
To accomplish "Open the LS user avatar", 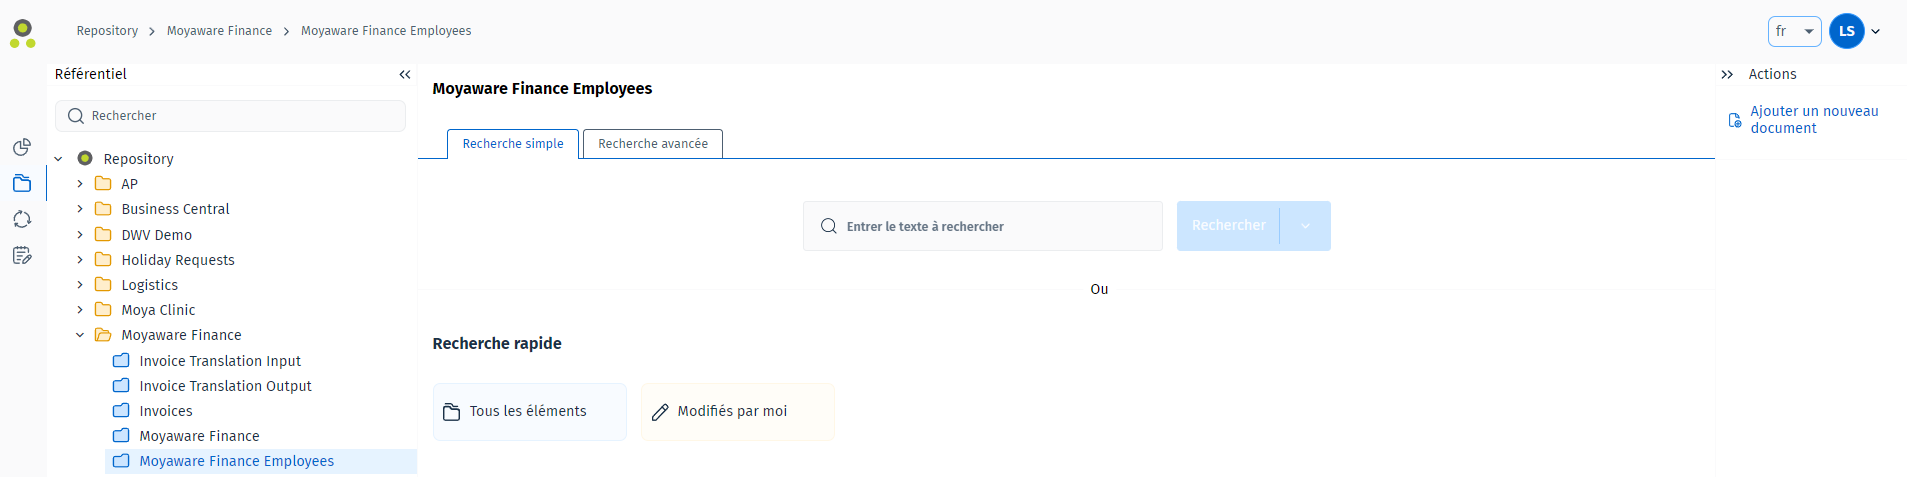I will [x=1846, y=31].
